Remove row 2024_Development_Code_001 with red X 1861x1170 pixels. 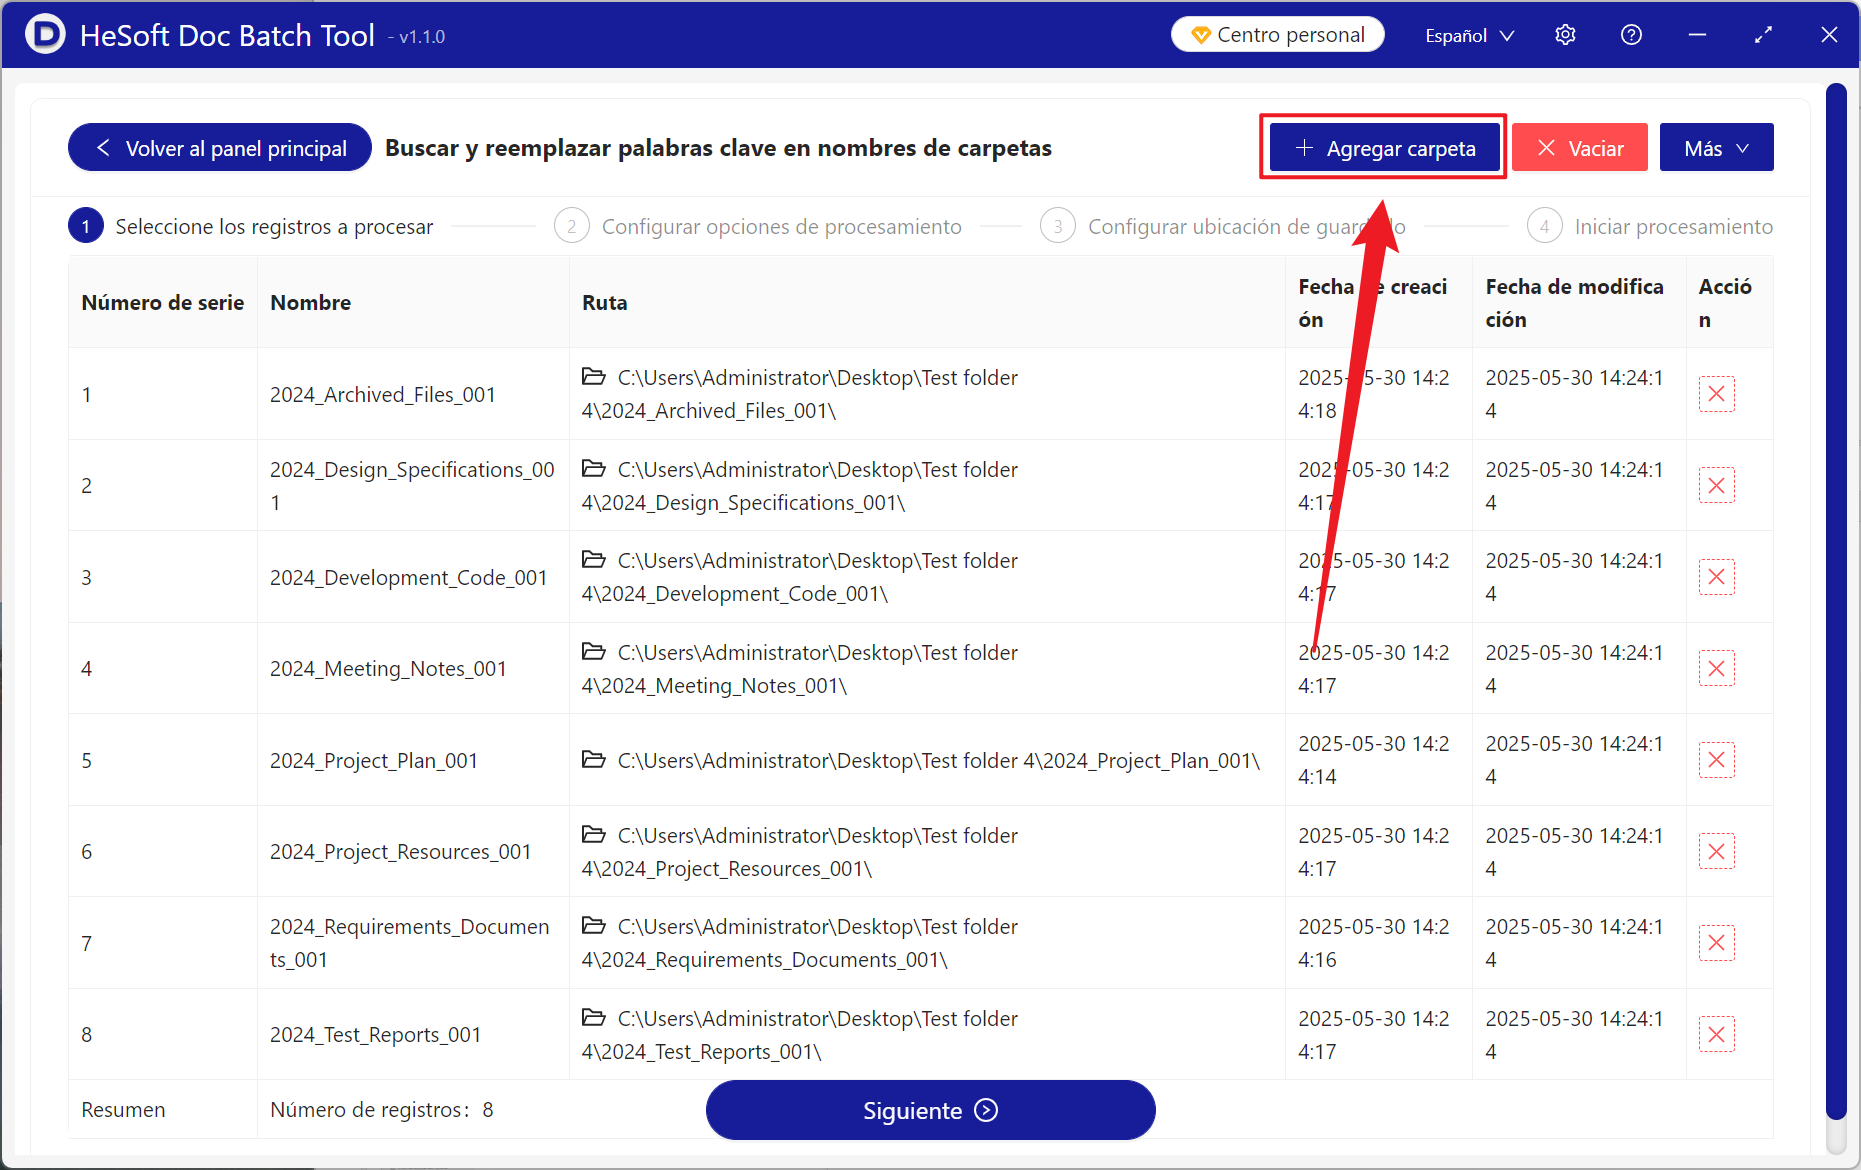1716,577
